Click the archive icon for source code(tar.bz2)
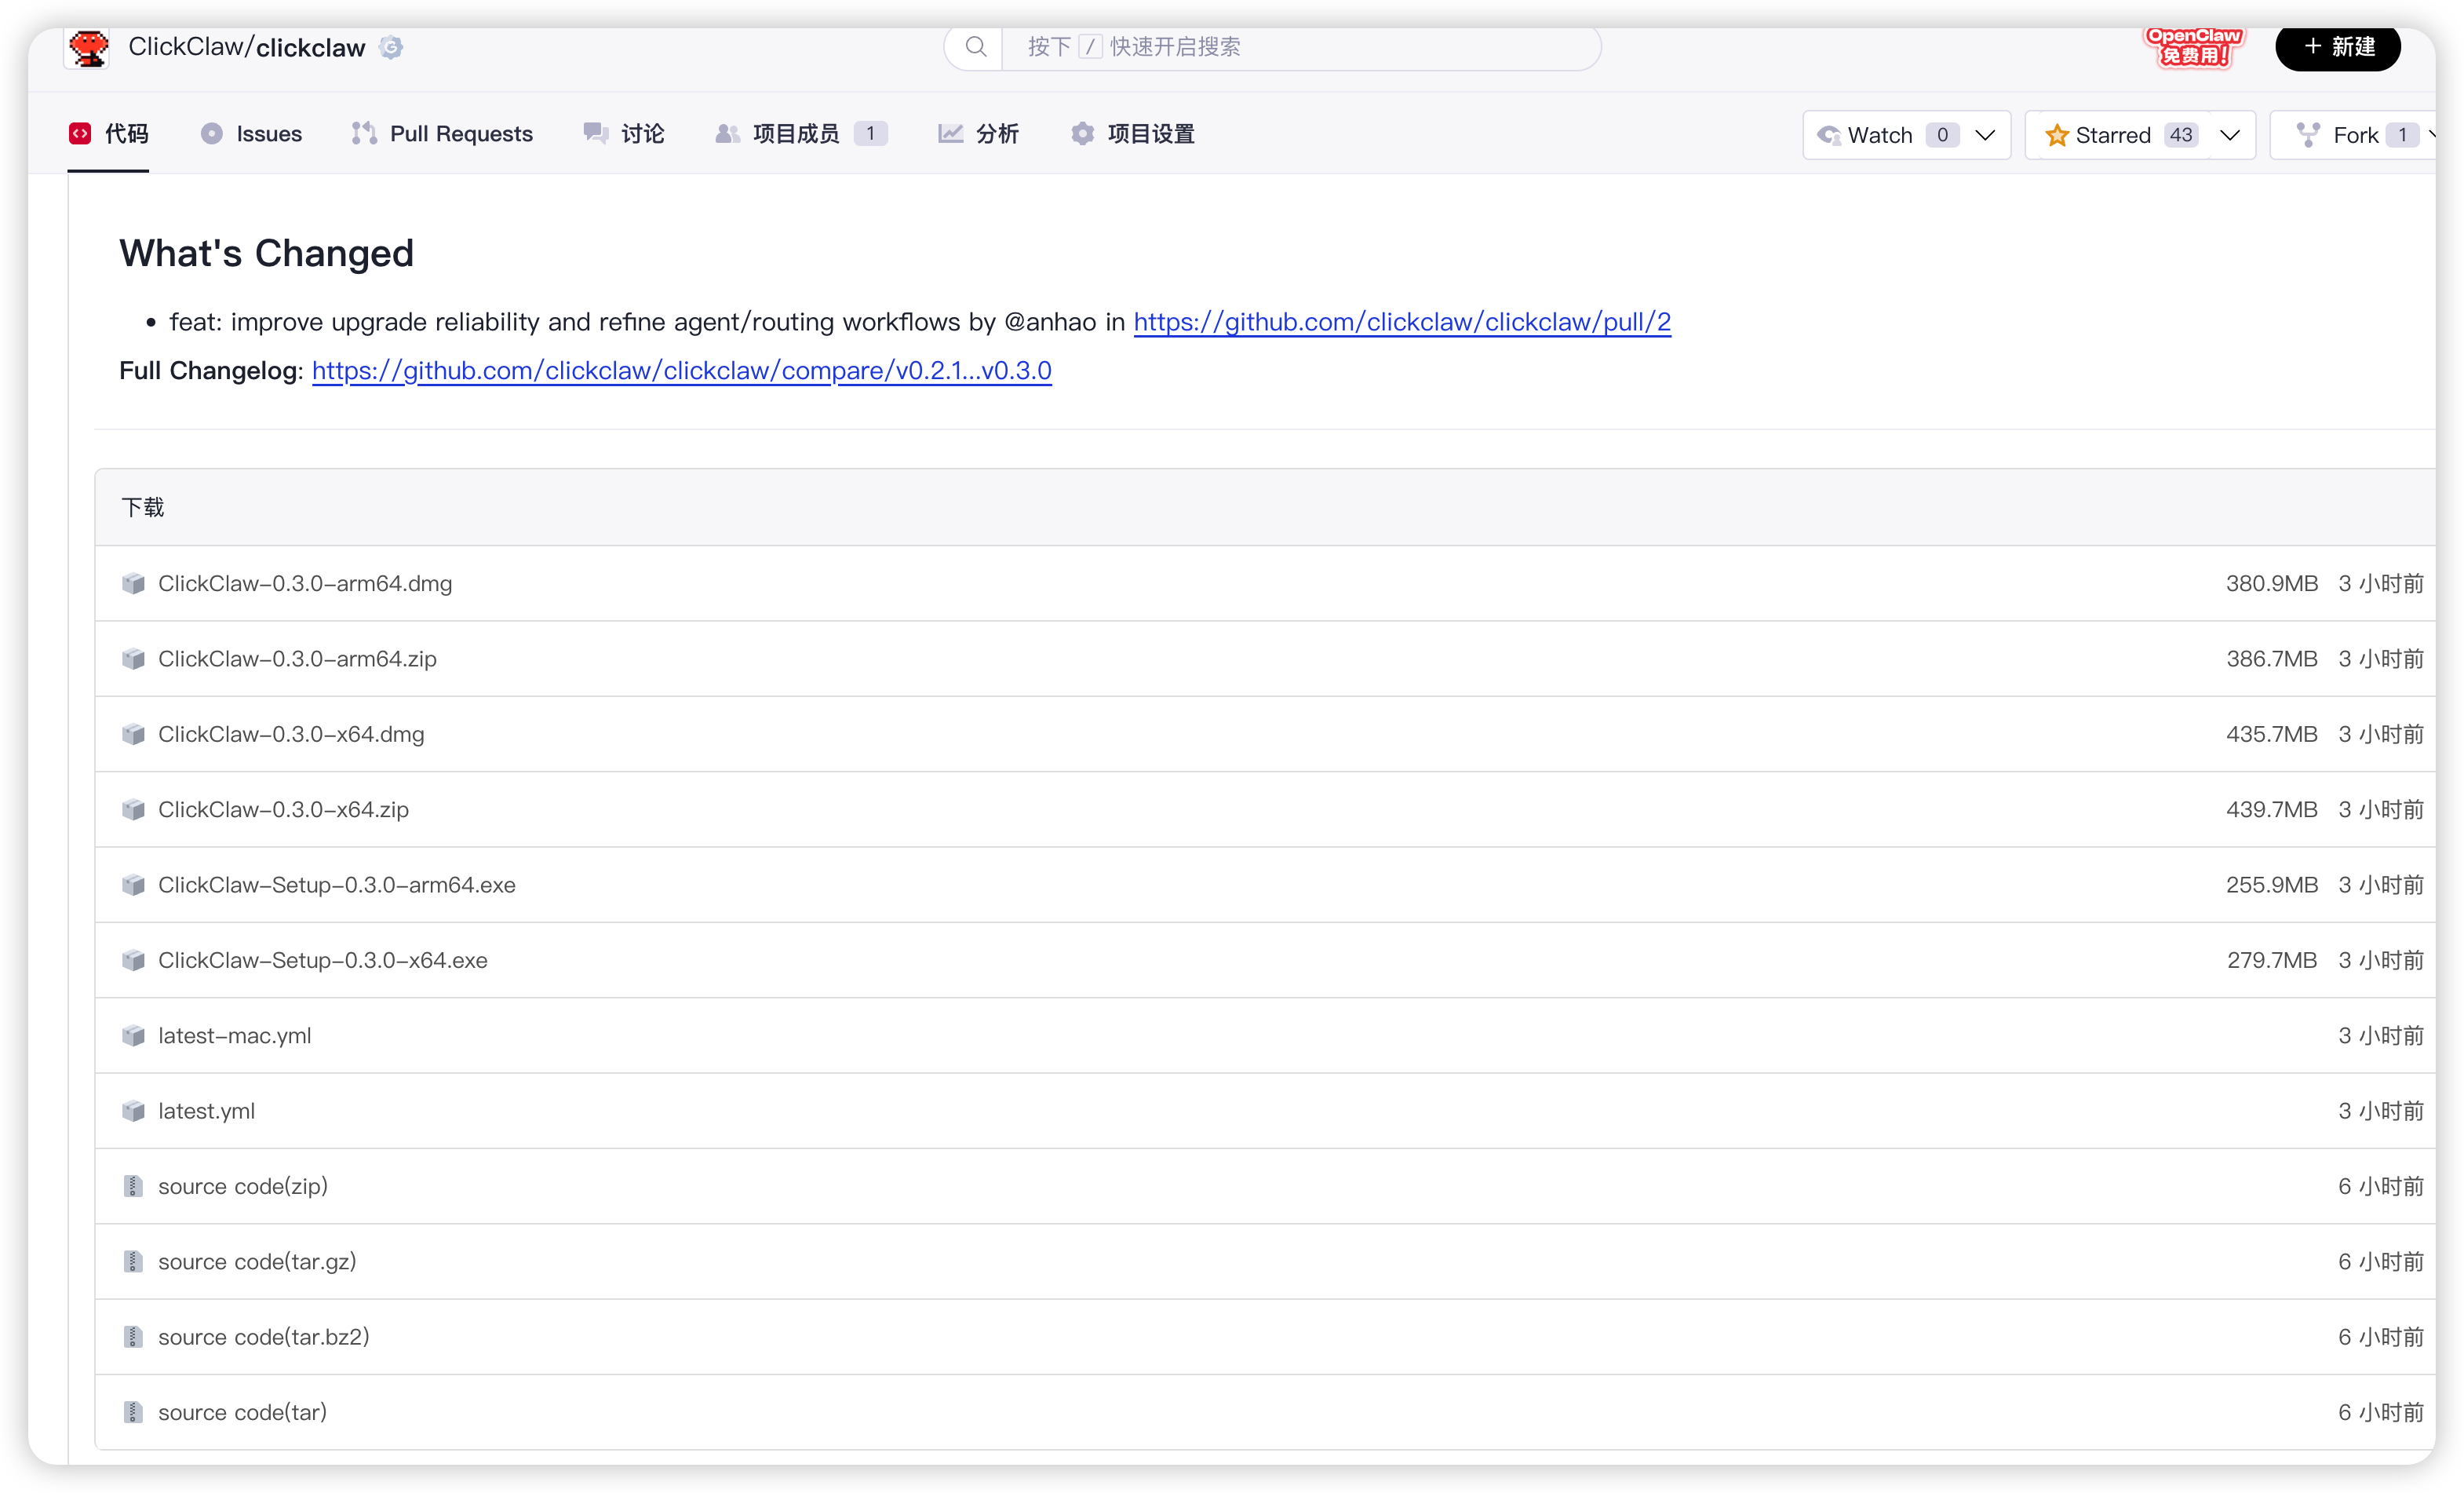This screenshot has width=2464, height=1493. tap(133, 1337)
